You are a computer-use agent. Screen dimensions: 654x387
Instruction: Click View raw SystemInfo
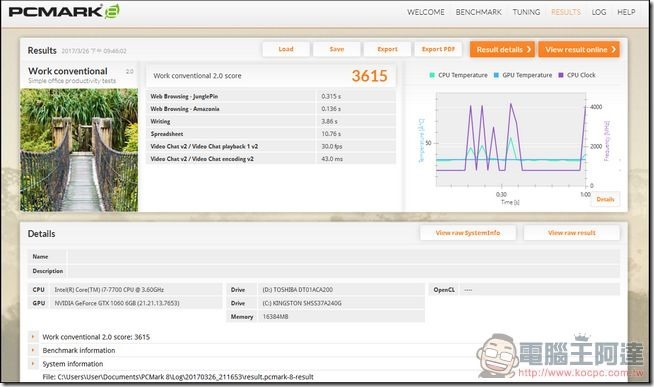468,233
